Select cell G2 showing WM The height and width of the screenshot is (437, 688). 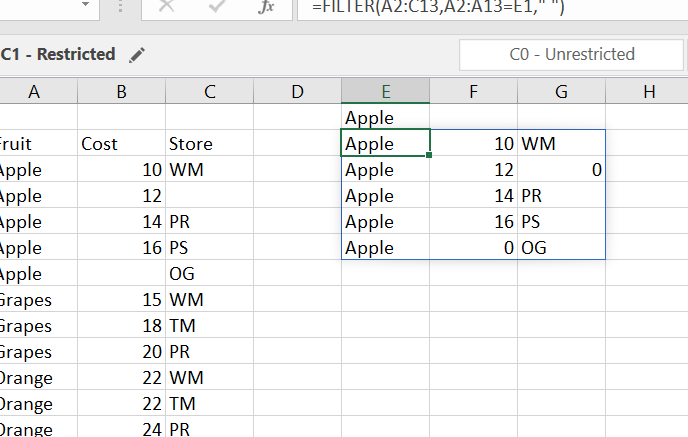[x=562, y=143]
